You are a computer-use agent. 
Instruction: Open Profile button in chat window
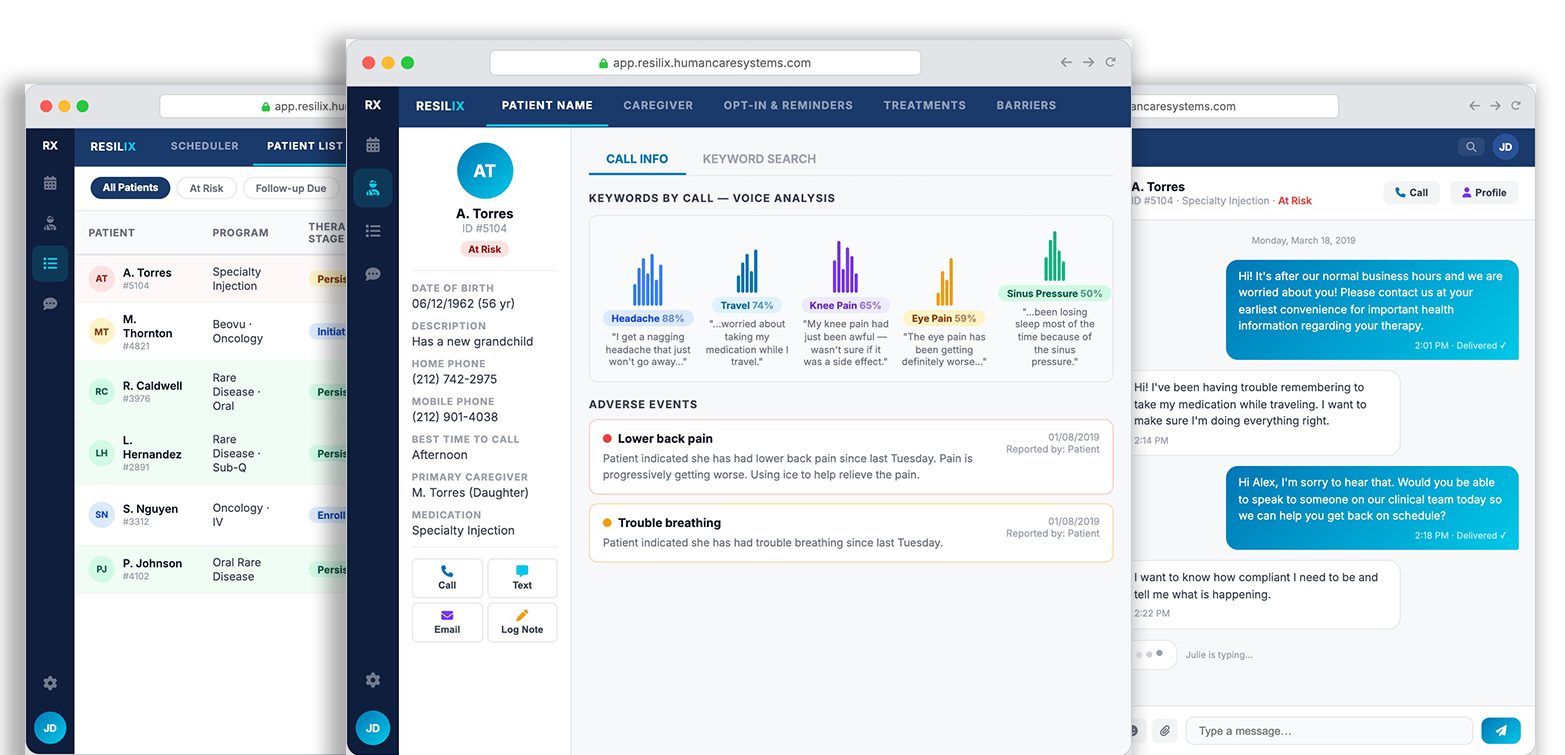click(1484, 193)
